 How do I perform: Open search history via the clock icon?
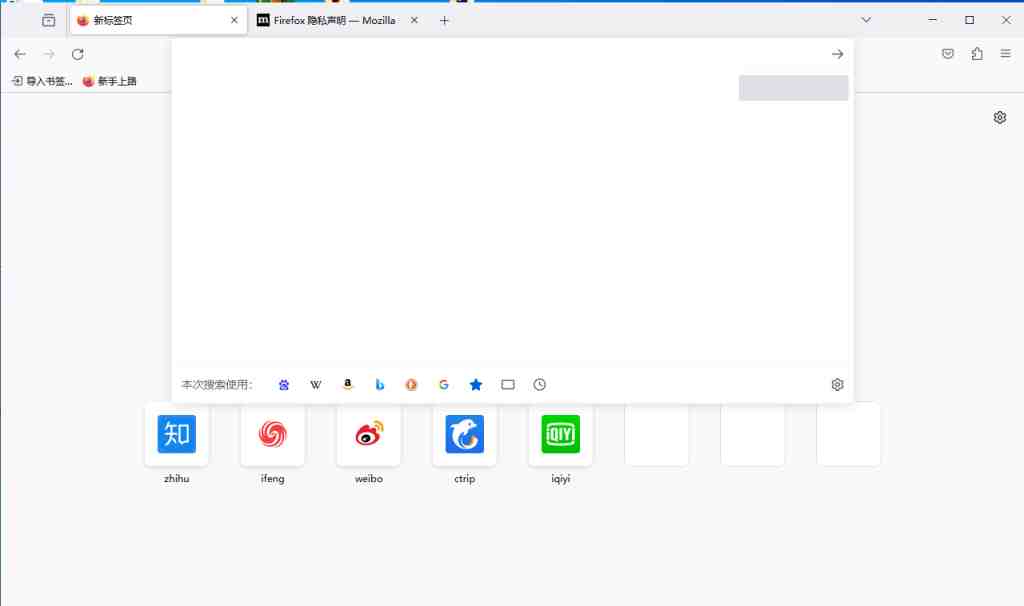pyautogui.click(x=540, y=384)
